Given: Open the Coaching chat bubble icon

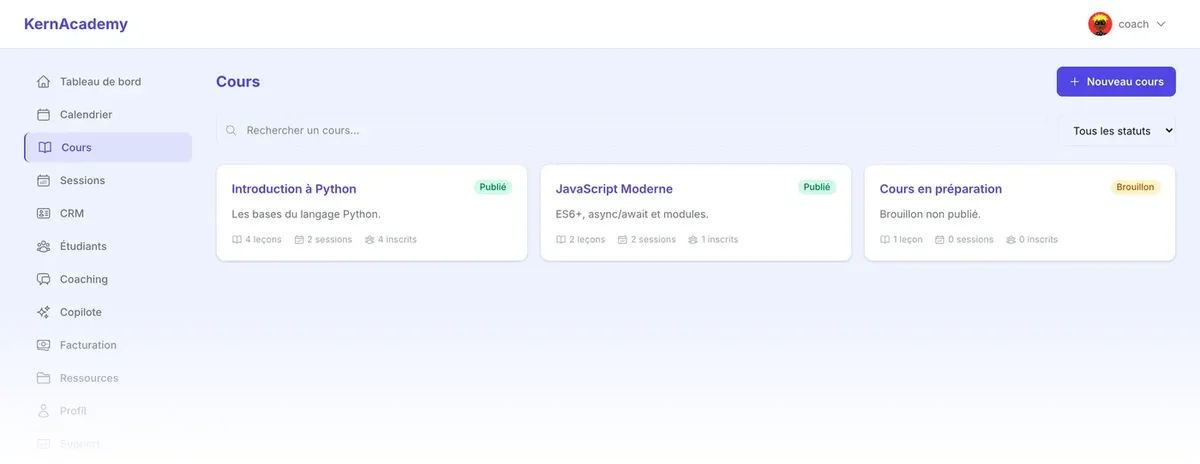Looking at the screenshot, I should [43, 280].
